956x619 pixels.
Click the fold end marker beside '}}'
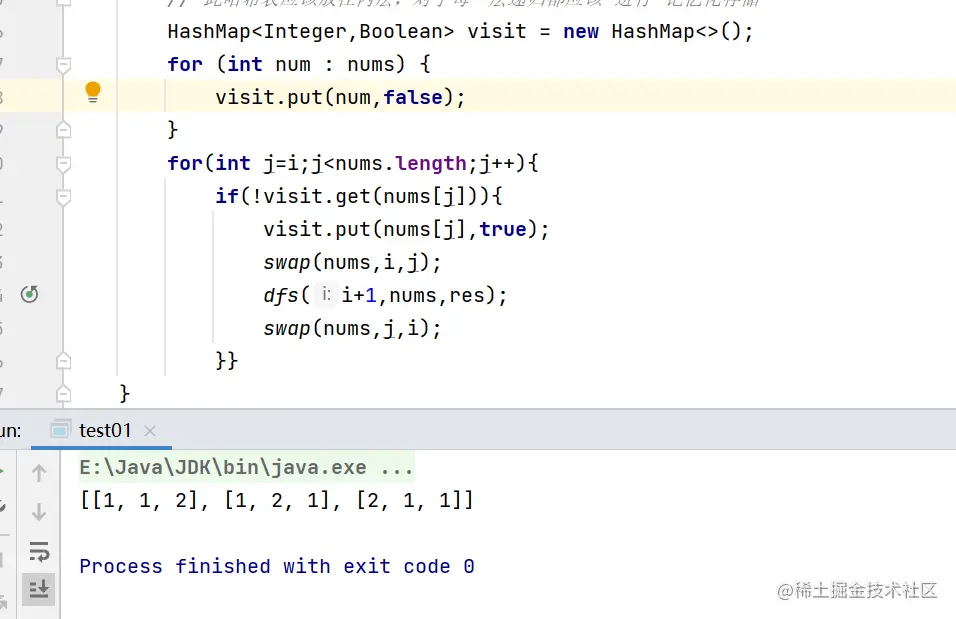63,361
